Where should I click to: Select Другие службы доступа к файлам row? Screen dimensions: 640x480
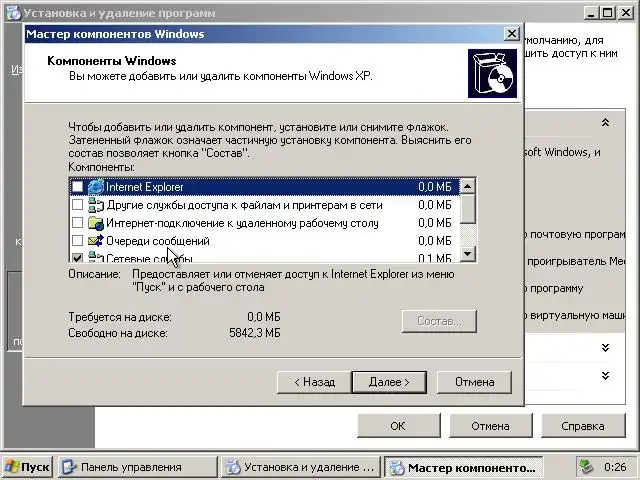pos(265,205)
